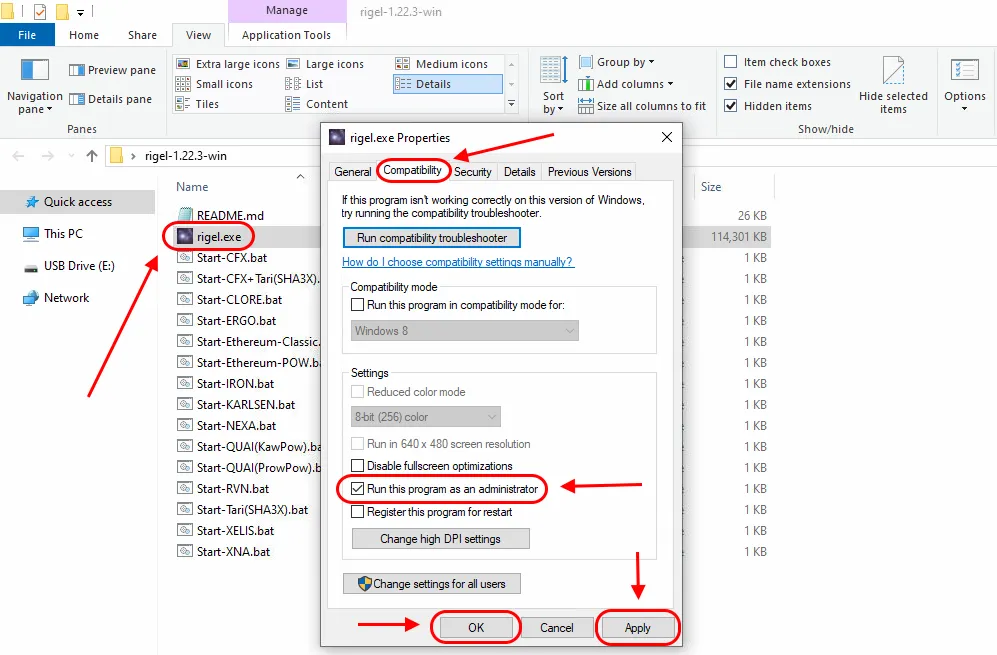Open the File ribbon tab
Screen dimensions: 997x655
[x=27, y=35]
